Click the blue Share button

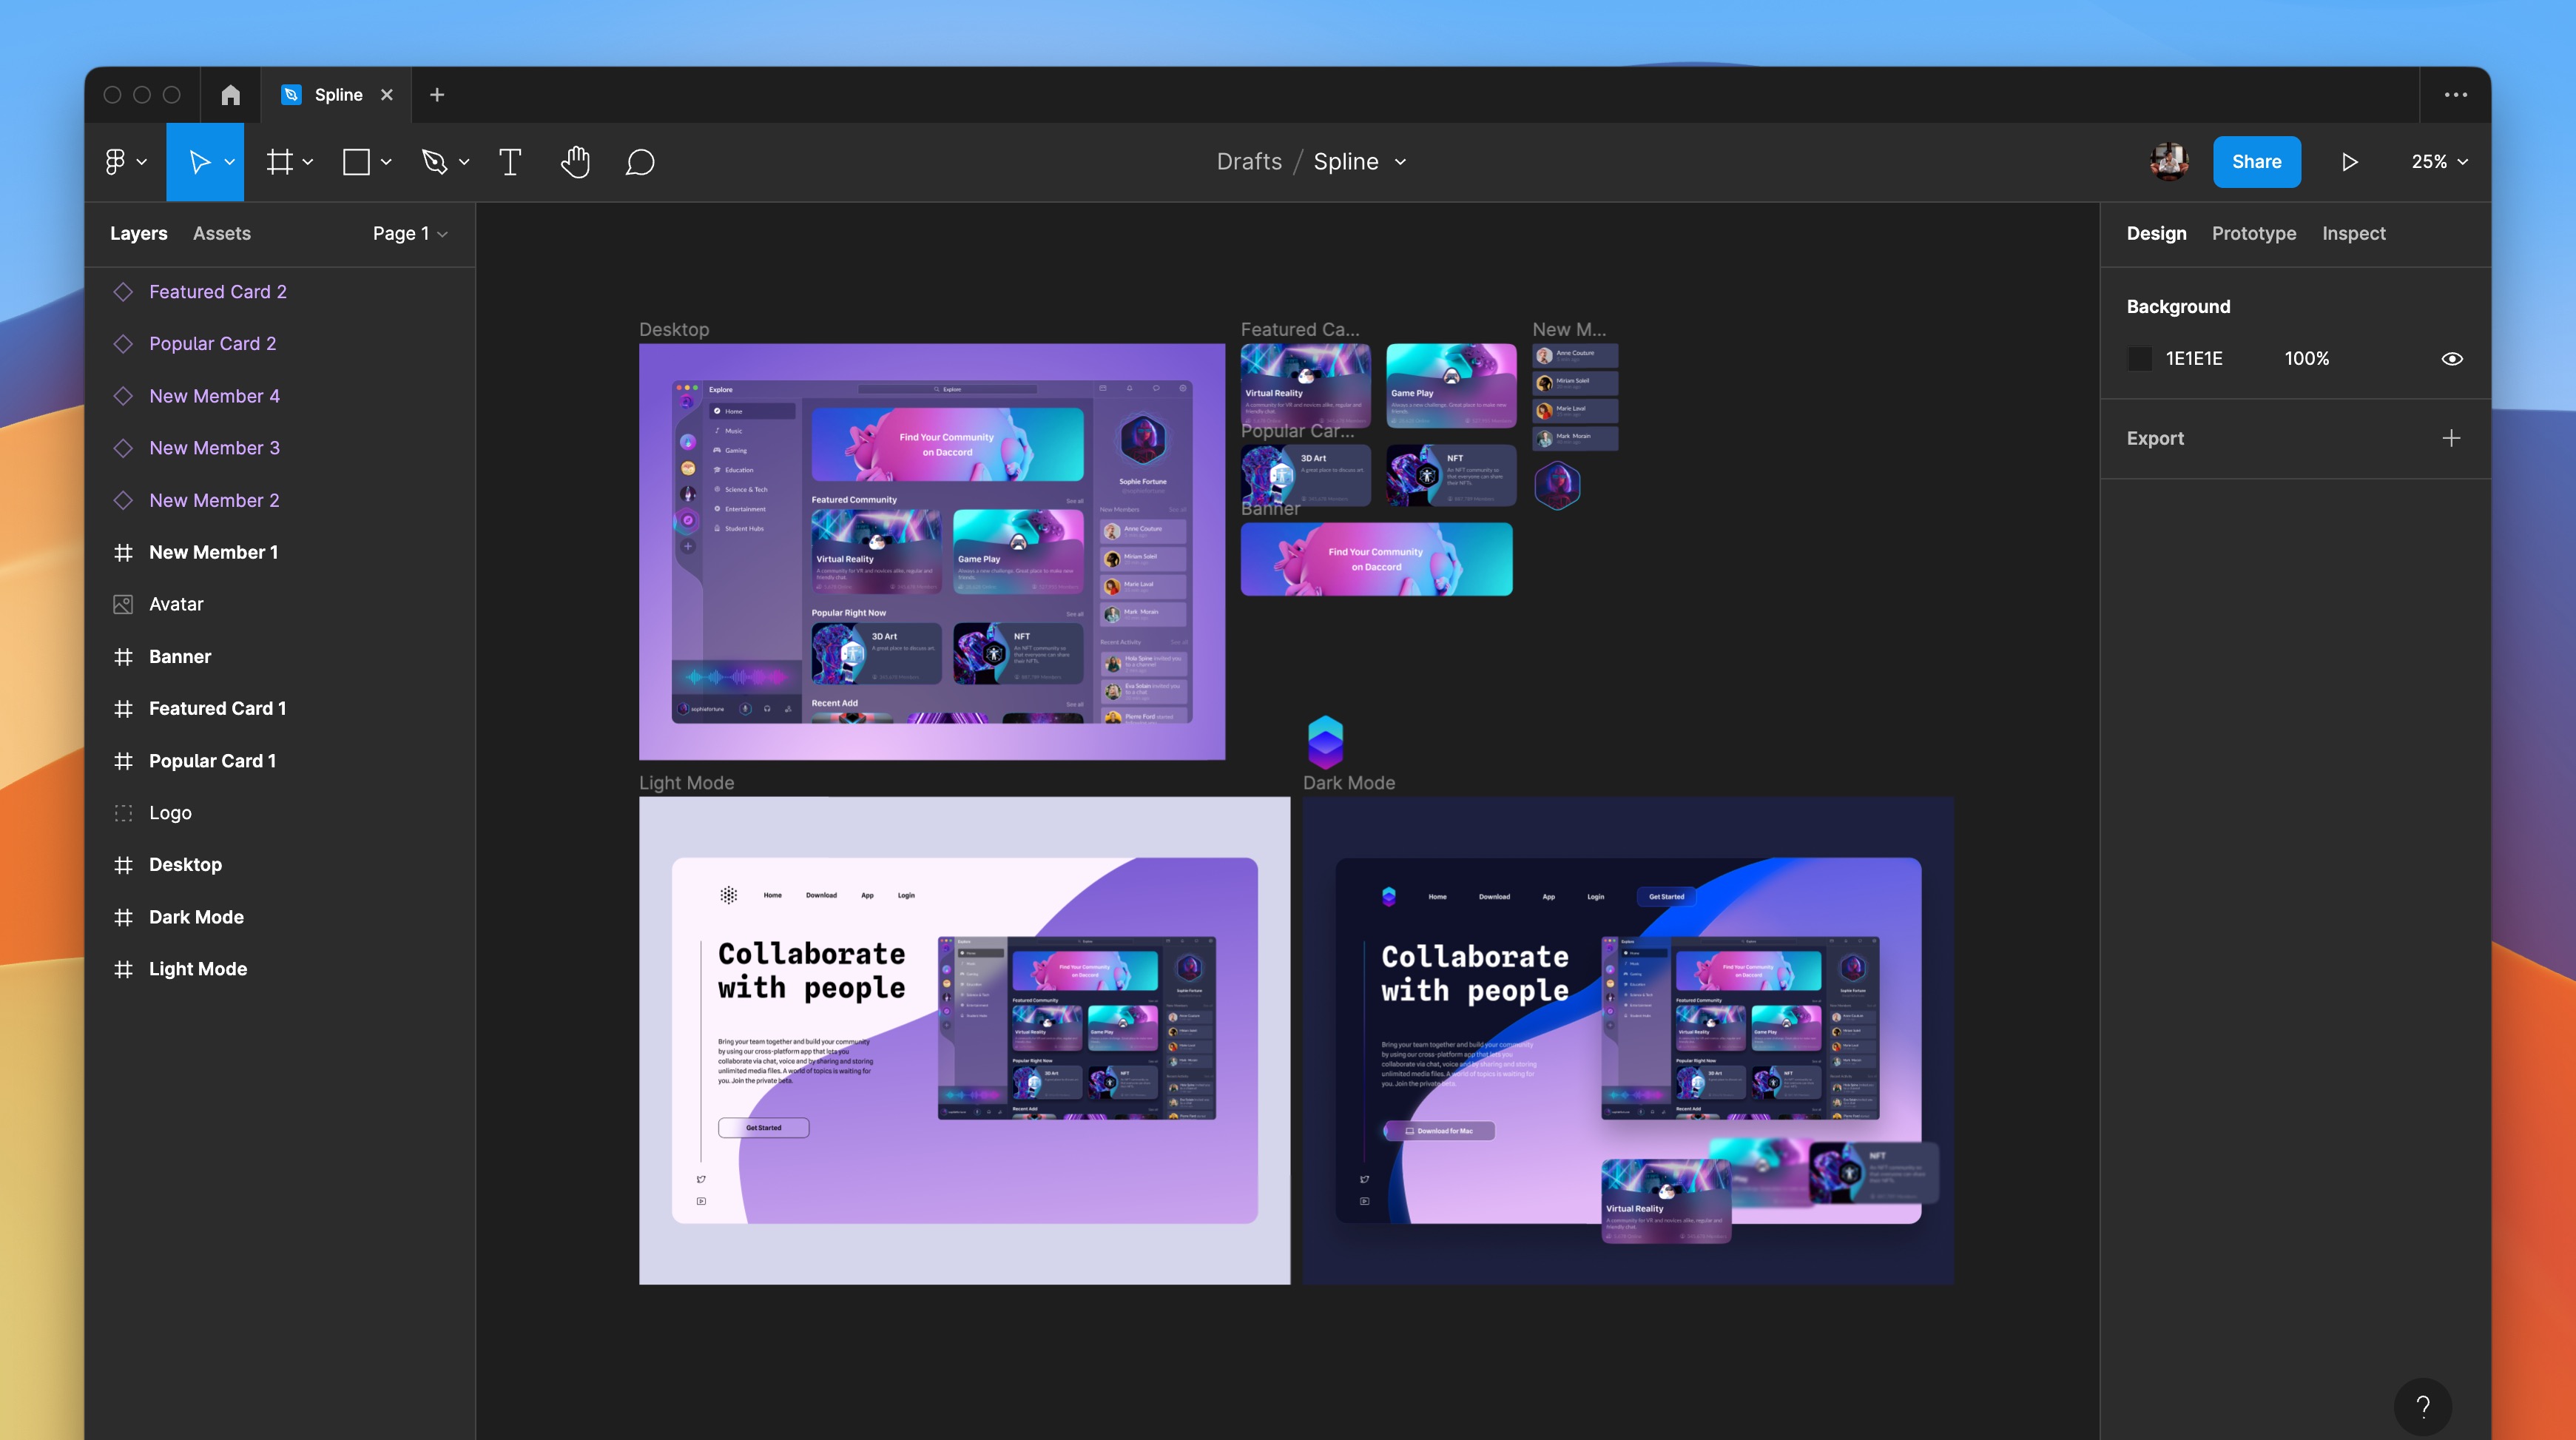tap(2256, 162)
